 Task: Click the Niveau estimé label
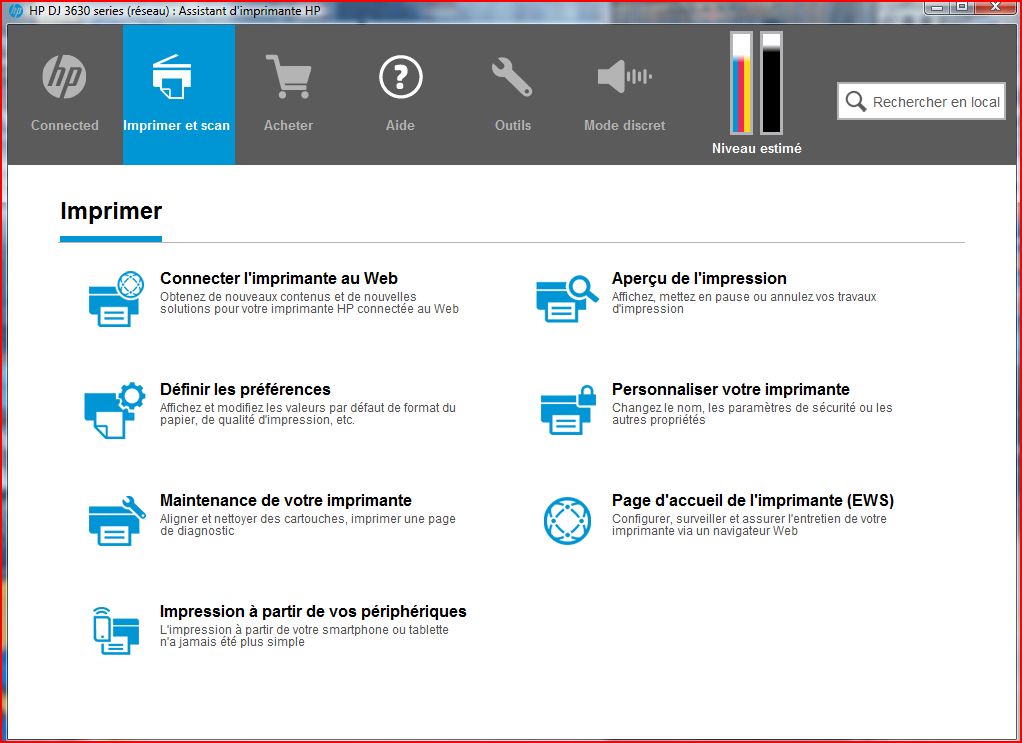(757, 149)
